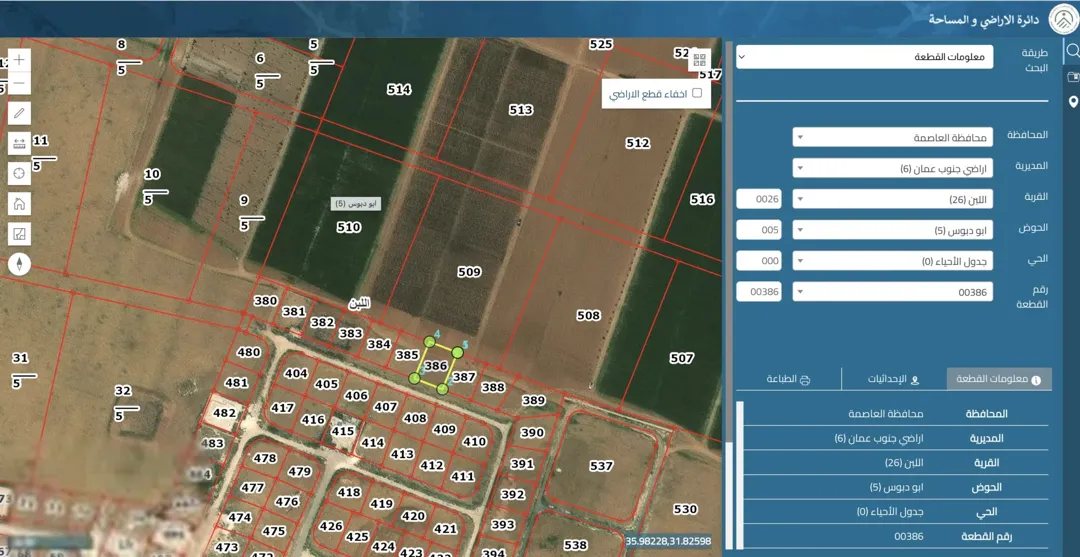The width and height of the screenshot is (1080, 557).
Task: Activate the locate crosshair tool
Action: [x=19, y=173]
